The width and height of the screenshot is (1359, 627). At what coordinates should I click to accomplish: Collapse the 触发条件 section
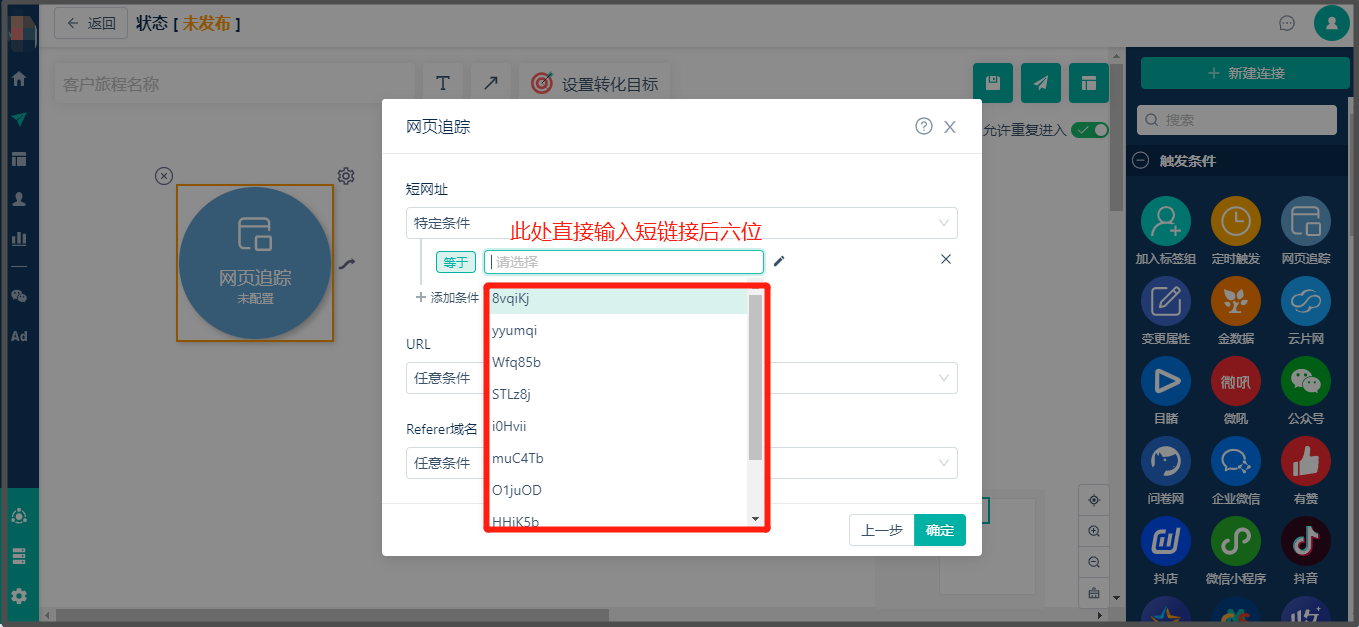(1140, 160)
